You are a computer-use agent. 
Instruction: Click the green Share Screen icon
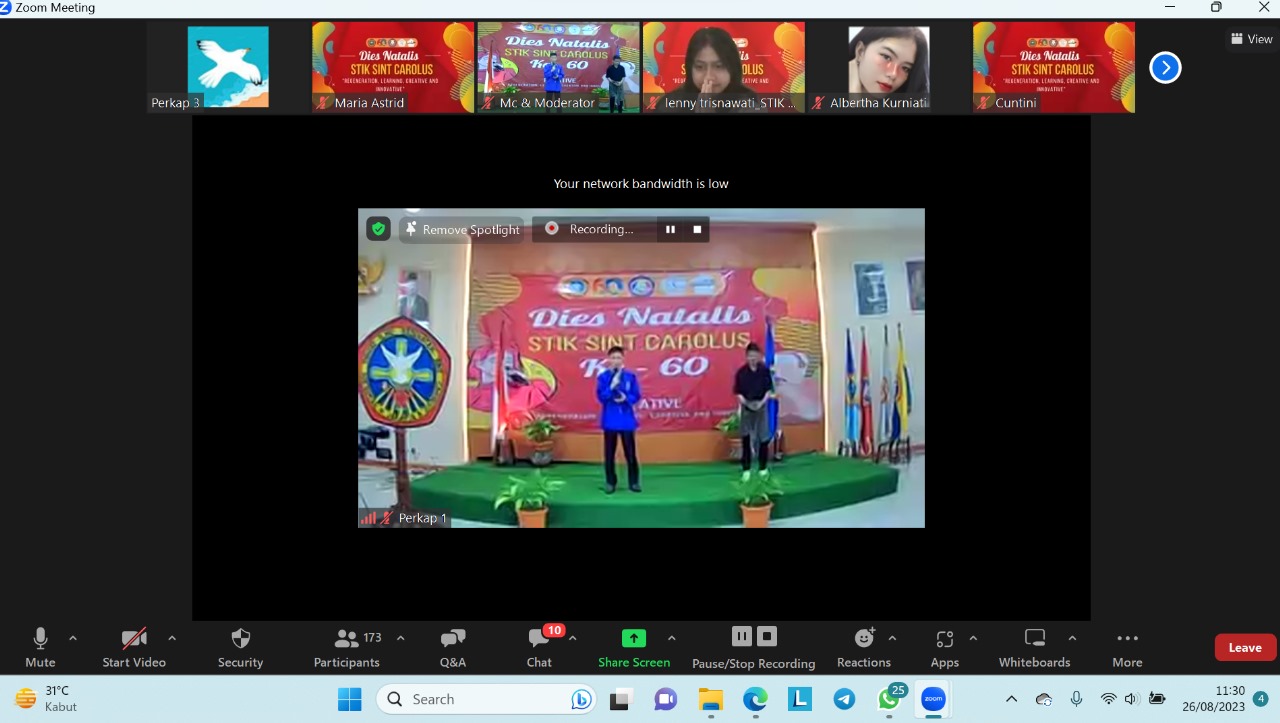point(634,638)
